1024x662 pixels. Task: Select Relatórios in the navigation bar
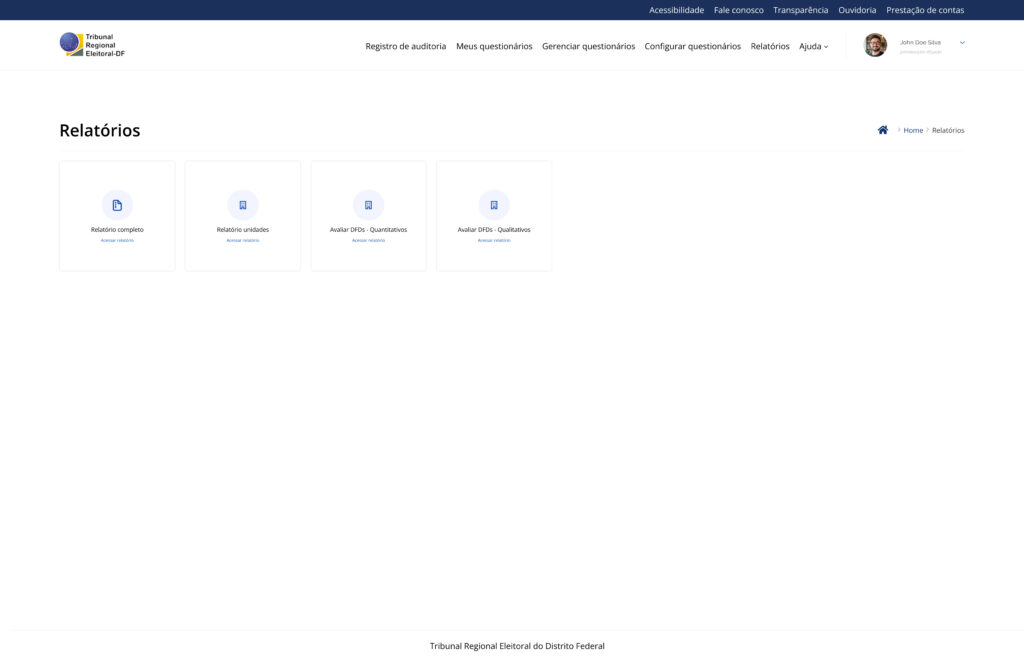coord(770,46)
